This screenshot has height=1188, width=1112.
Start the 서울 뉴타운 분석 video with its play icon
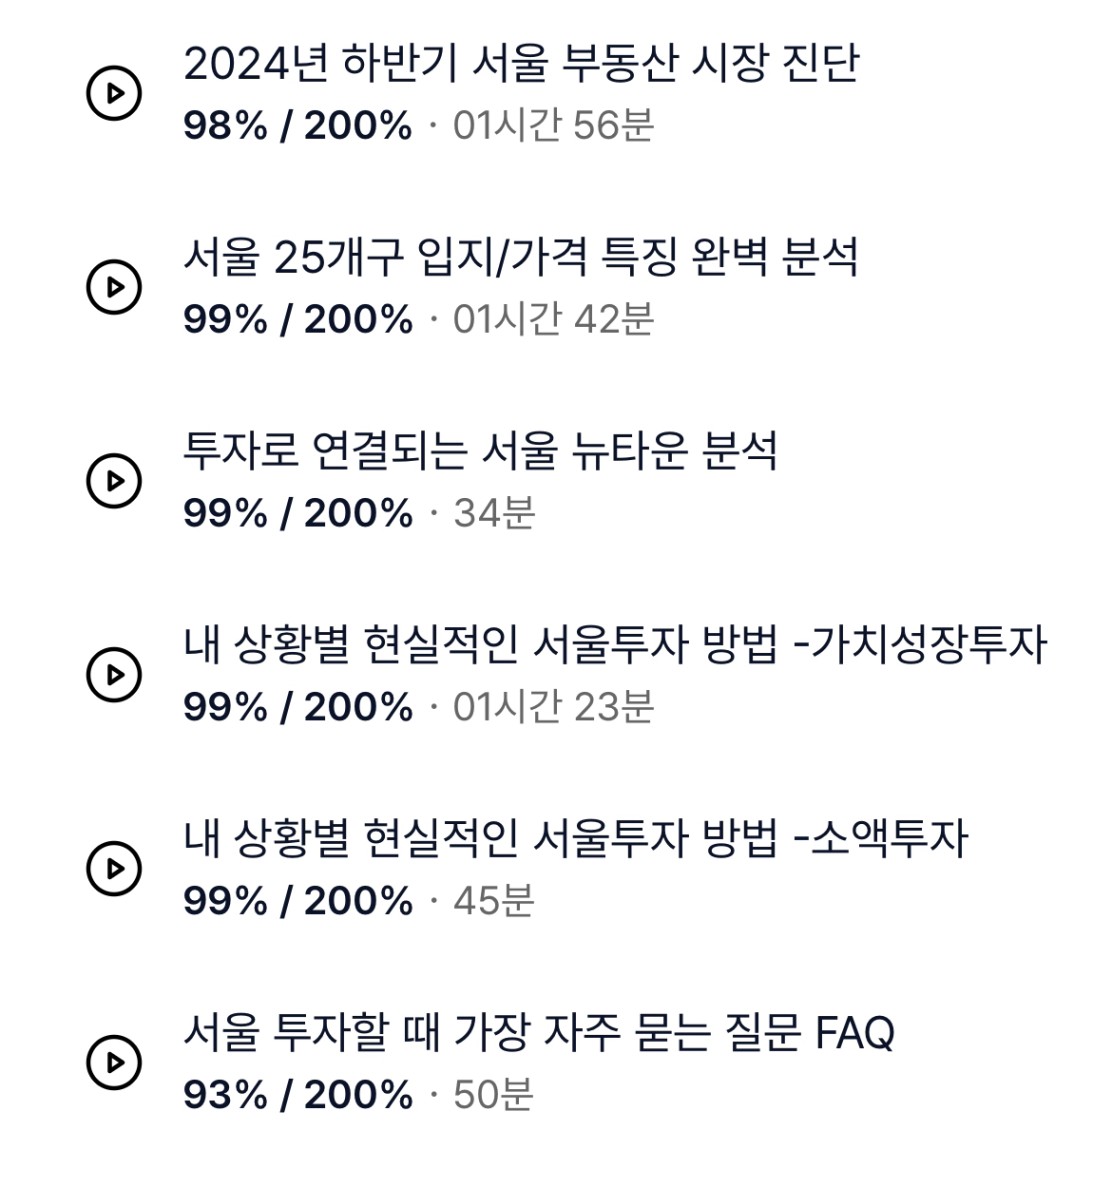(x=114, y=480)
